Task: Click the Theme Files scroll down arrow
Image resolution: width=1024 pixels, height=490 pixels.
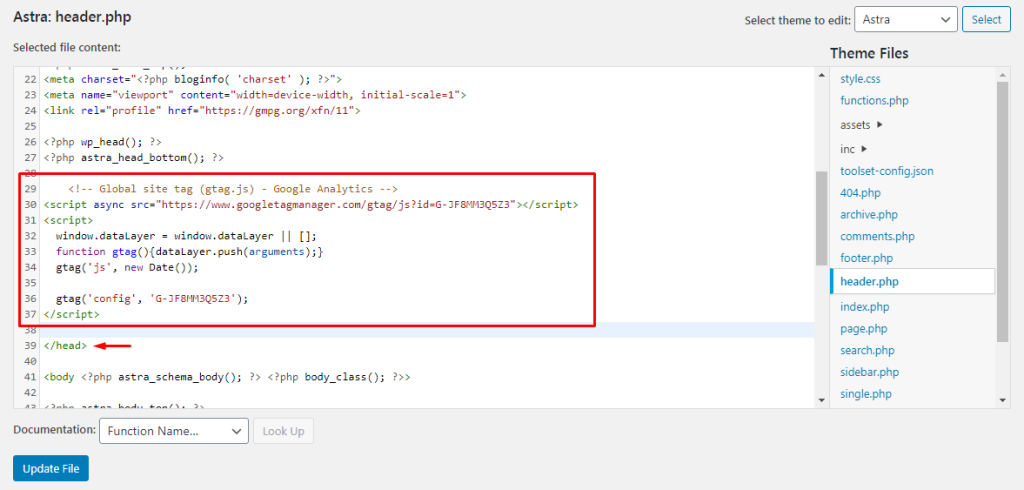Action: [1003, 399]
